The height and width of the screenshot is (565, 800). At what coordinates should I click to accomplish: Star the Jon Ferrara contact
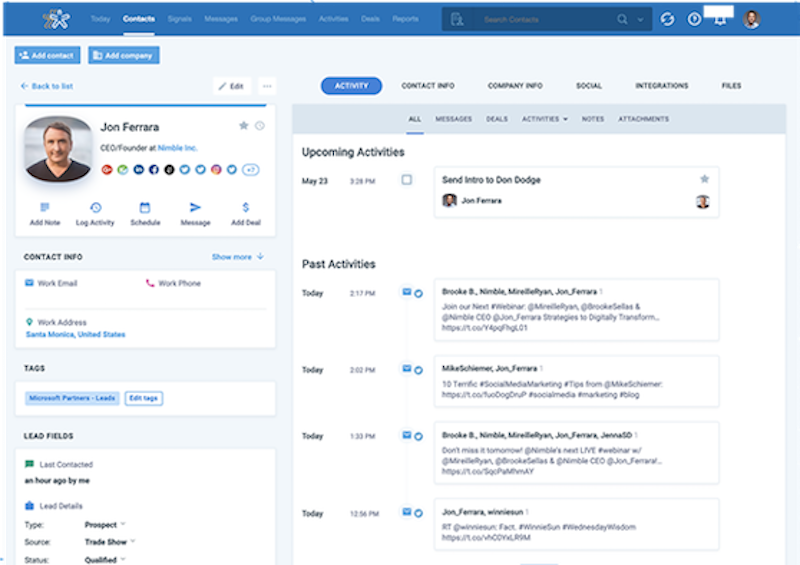[x=243, y=126]
